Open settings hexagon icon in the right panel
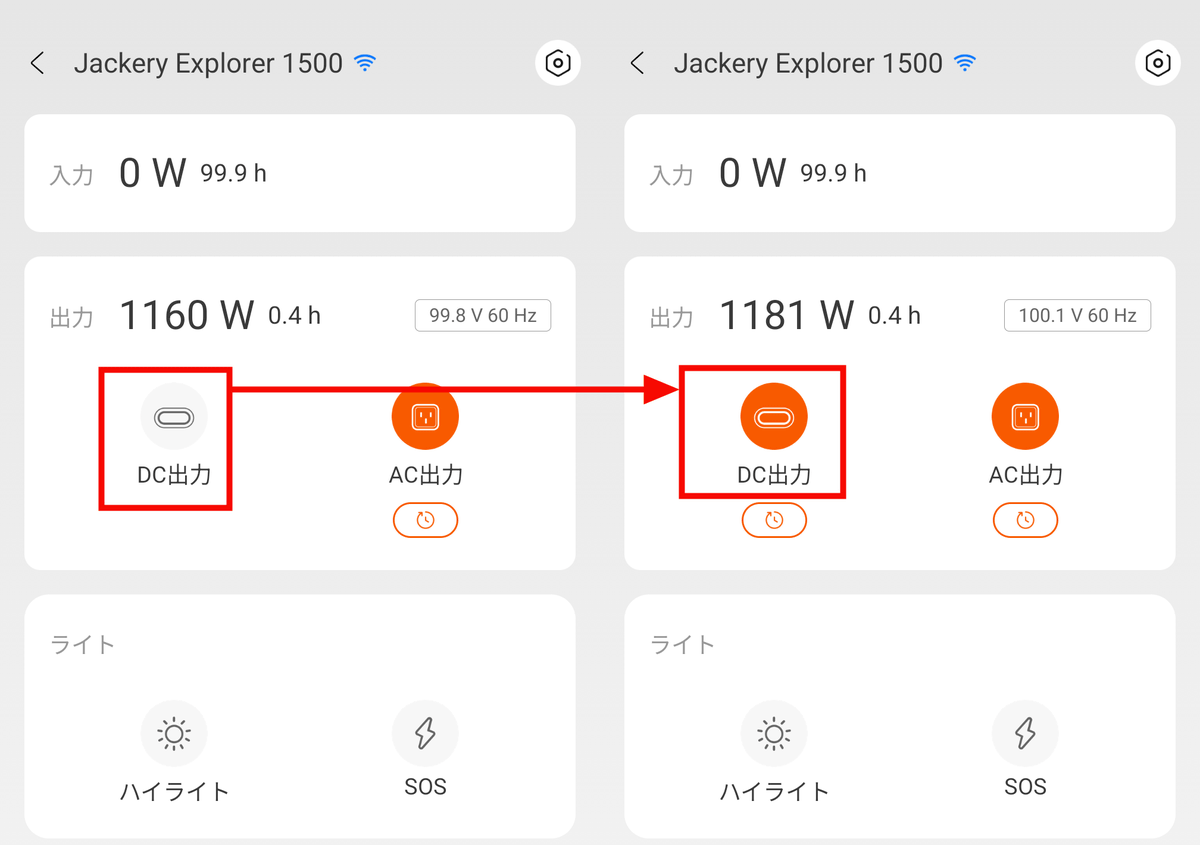Viewport: 1200px width, 845px height. pos(1157,64)
